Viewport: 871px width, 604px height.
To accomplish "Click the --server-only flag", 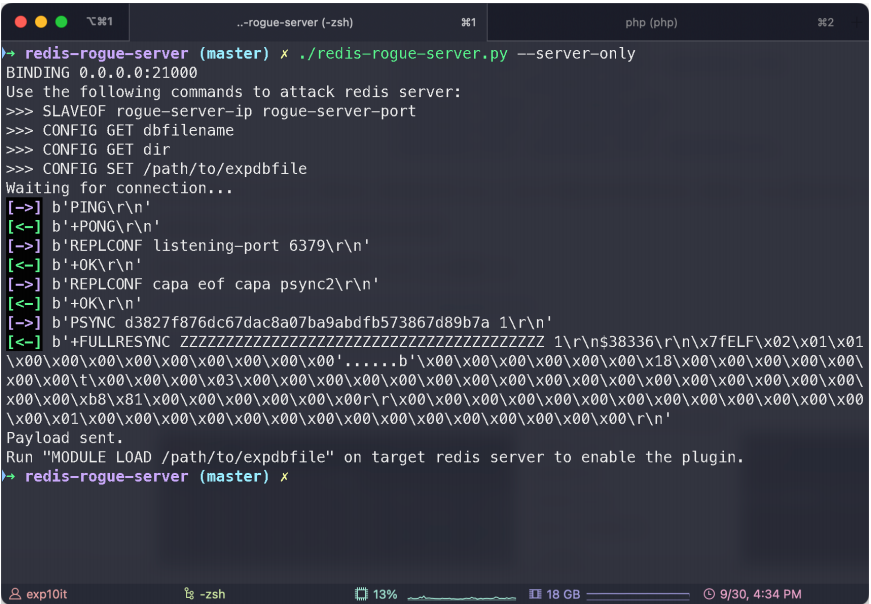I will coord(577,54).
